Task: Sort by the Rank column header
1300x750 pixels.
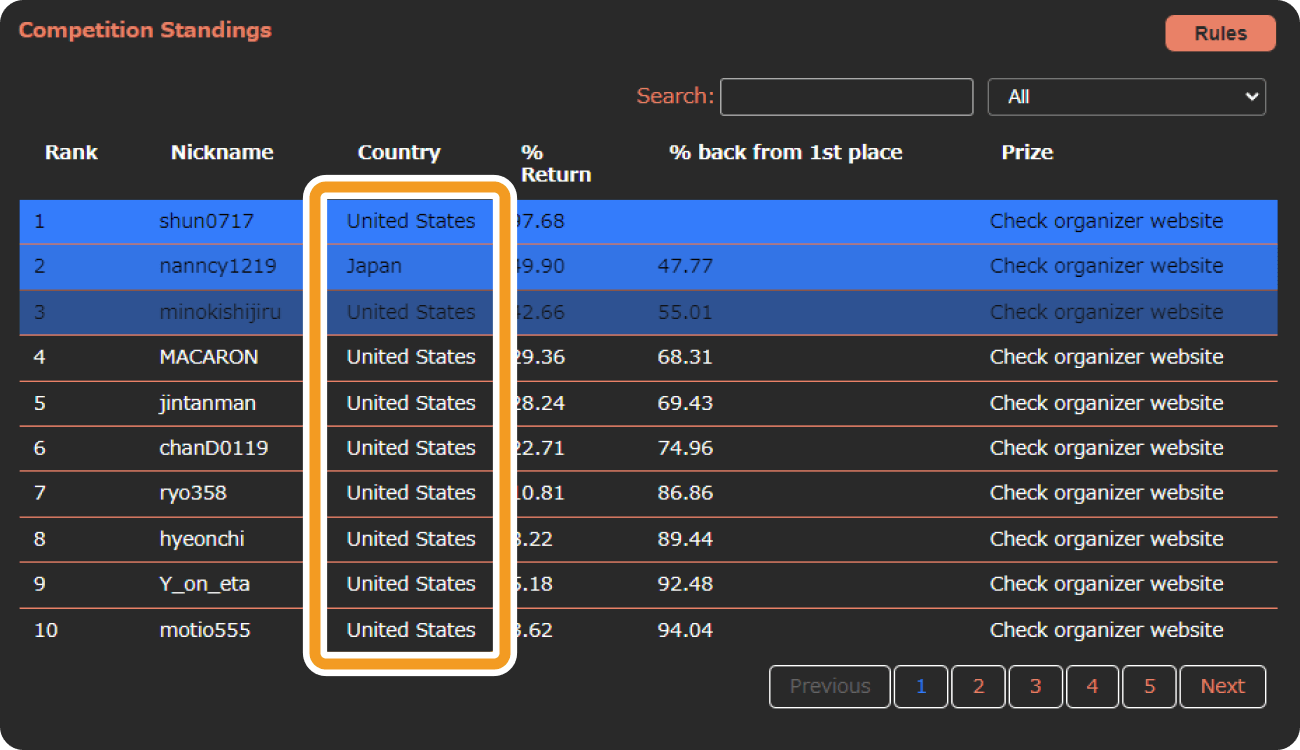Action: pyautogui.click(x=71, y=153)
